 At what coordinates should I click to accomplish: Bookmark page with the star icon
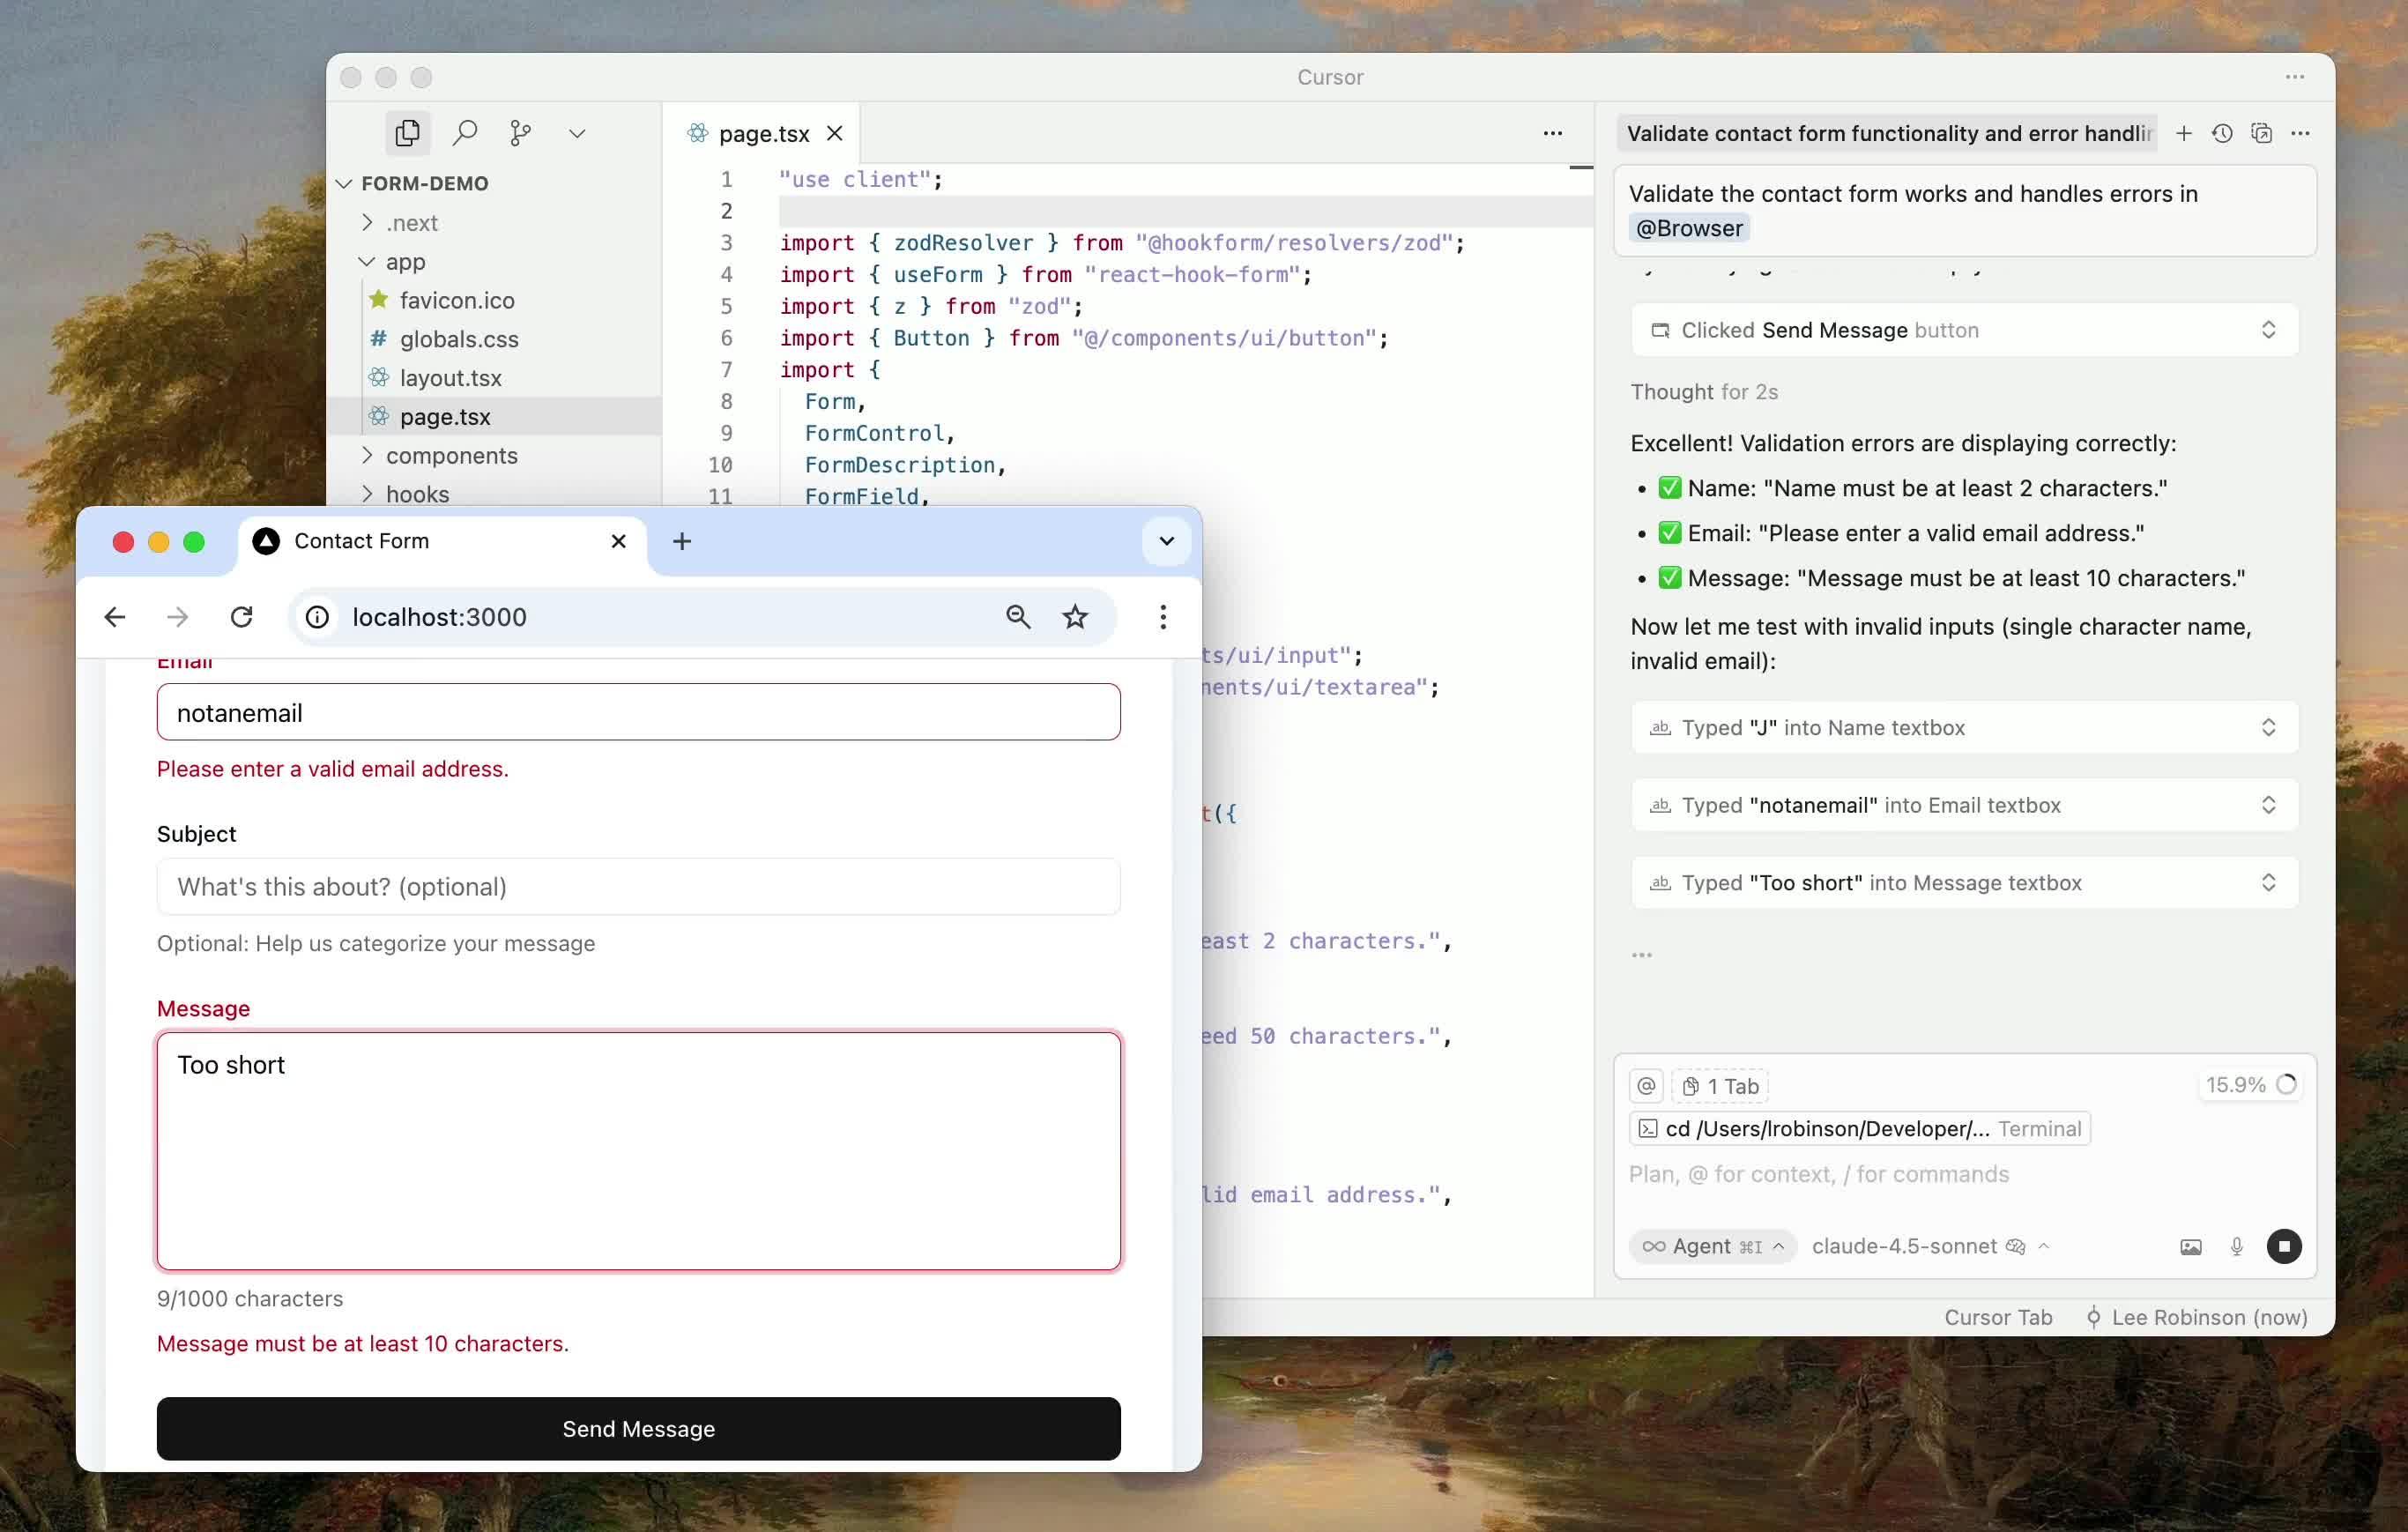point(1075,617)
